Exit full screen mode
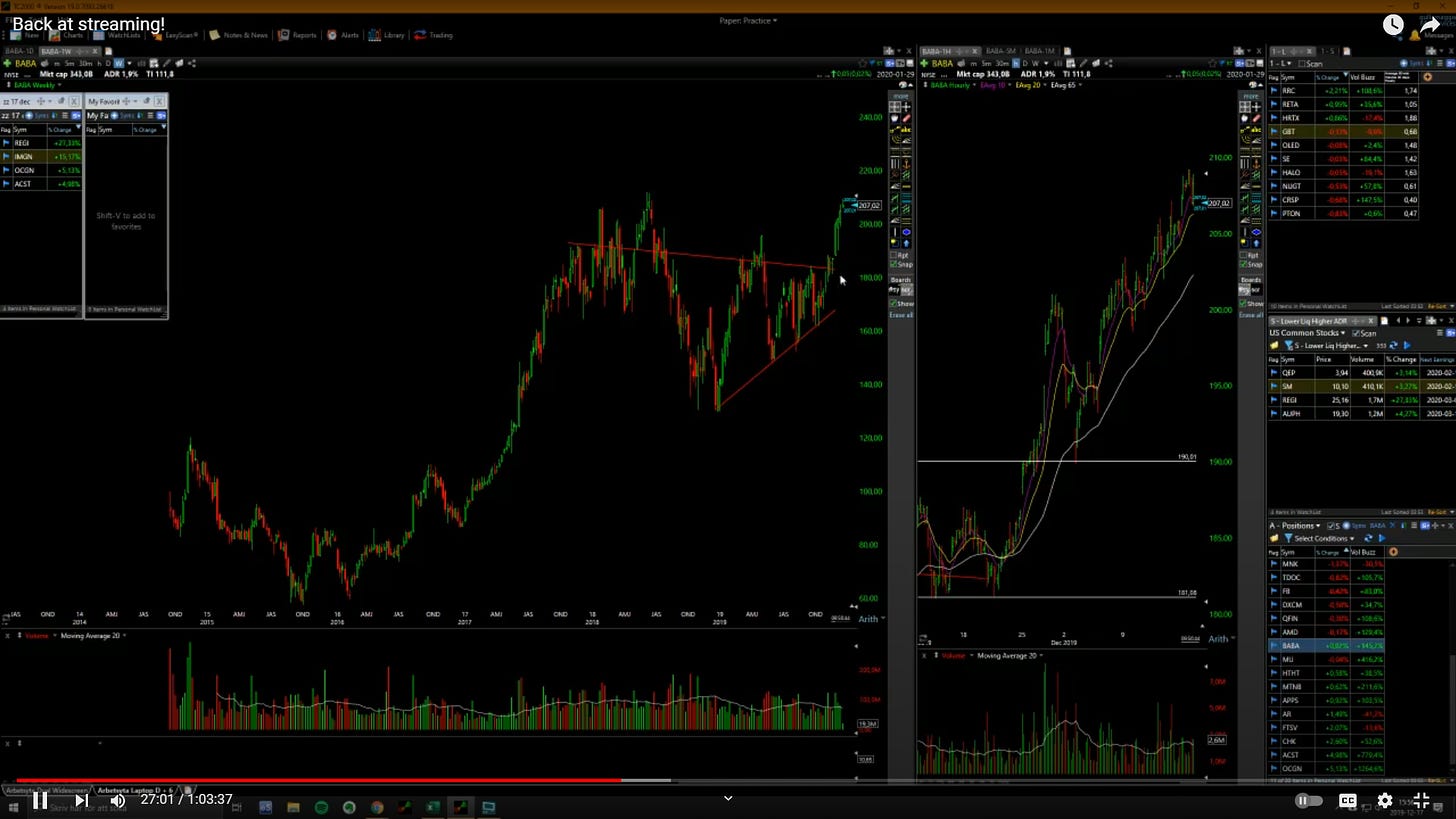 click(x=1421, y=800)
